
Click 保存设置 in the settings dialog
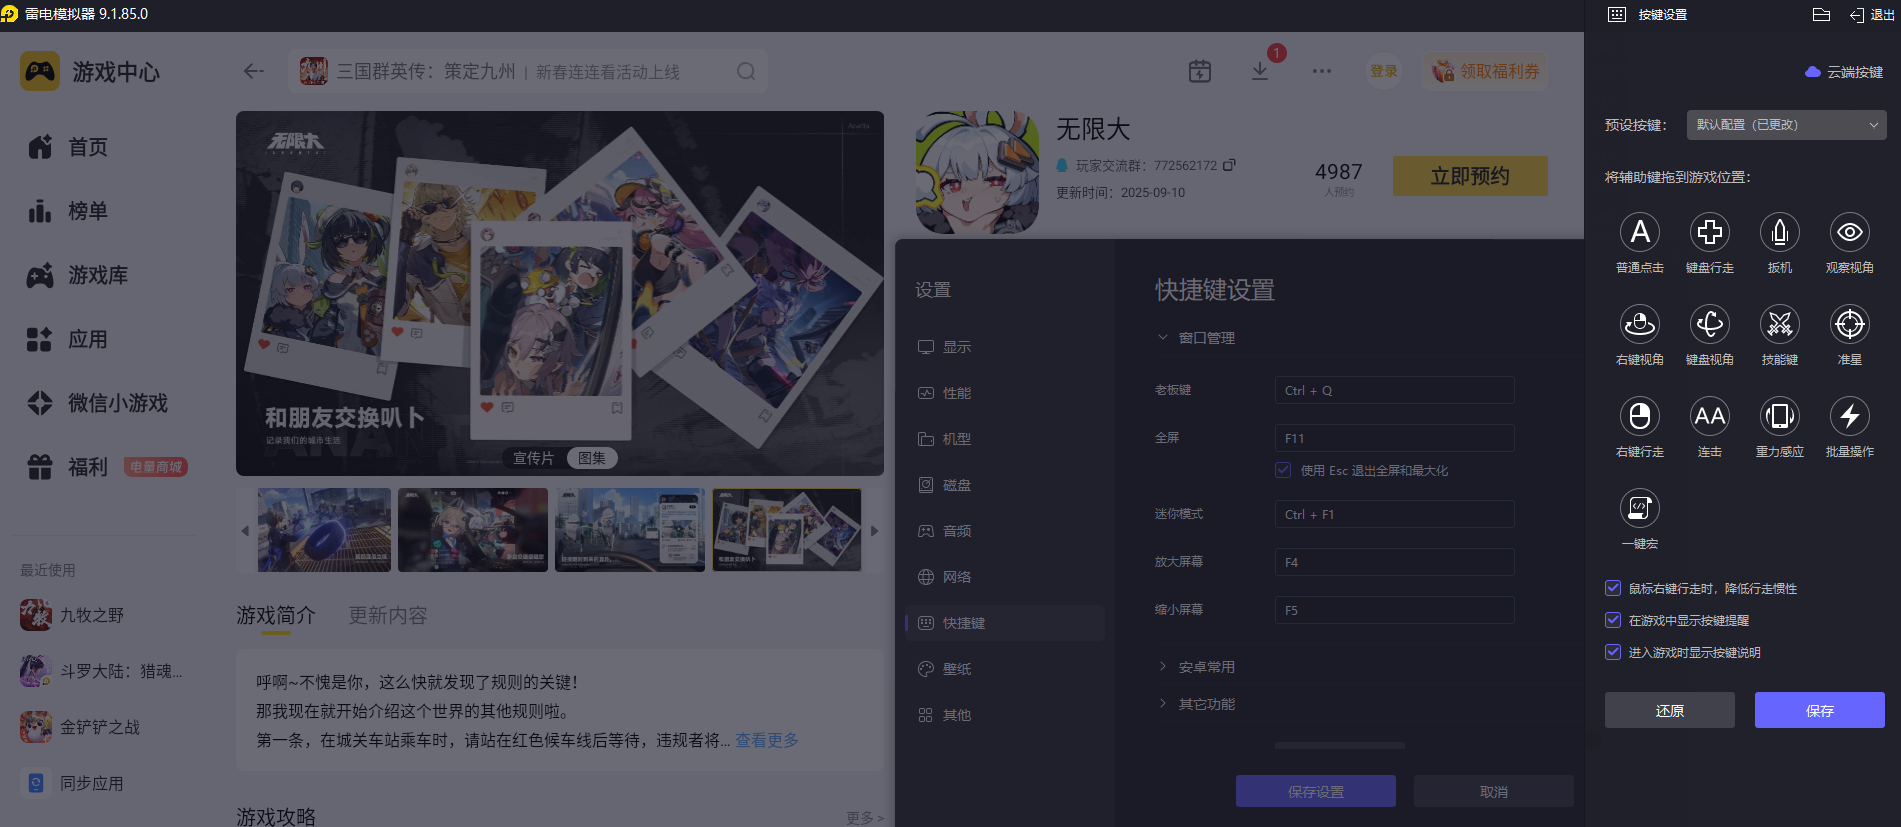tap(1316, 791)
